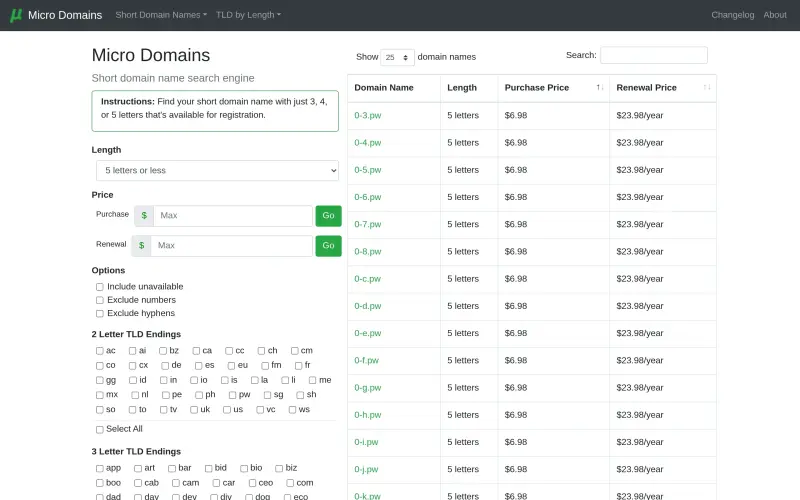The width and height of the screenshot is (800, 500).
Task: Click Go button for Renewal price
Action: 329,246
